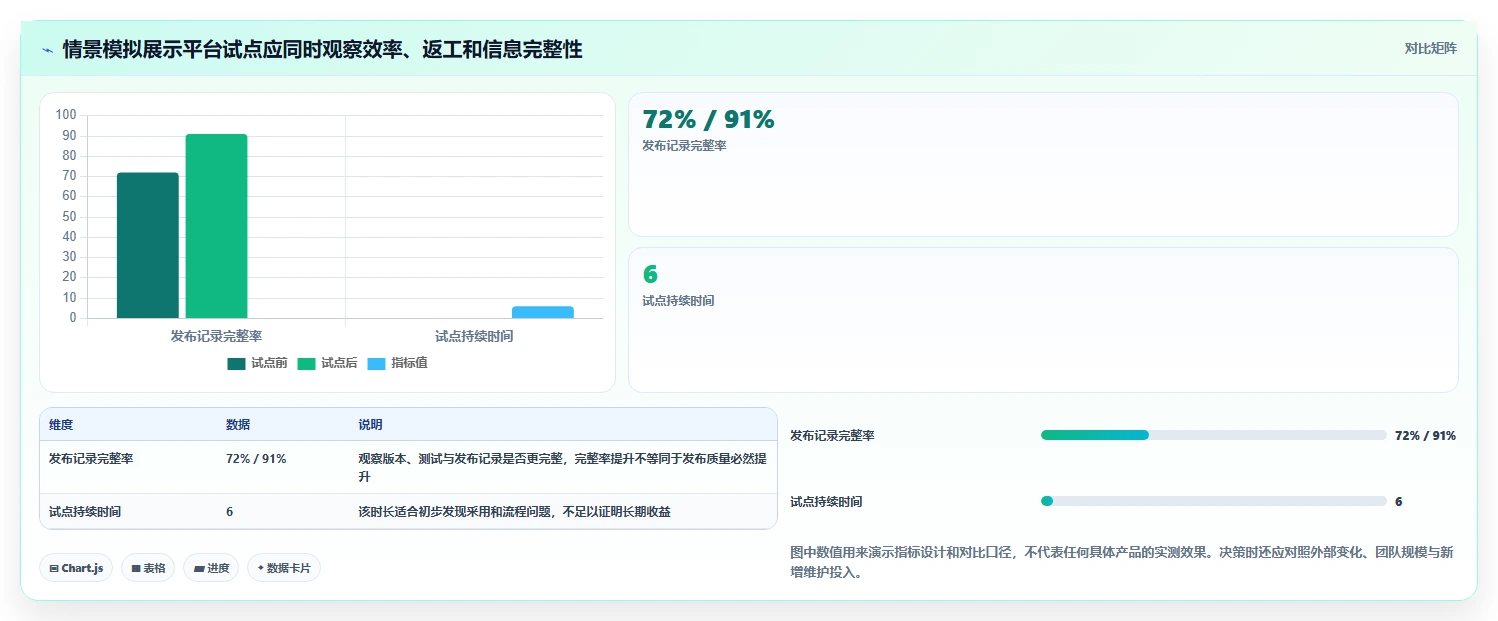This screenshot has width=1498, height=621.
Task: Click the 试点持续时间 x-axis label
Action: (x=474, y=337)
